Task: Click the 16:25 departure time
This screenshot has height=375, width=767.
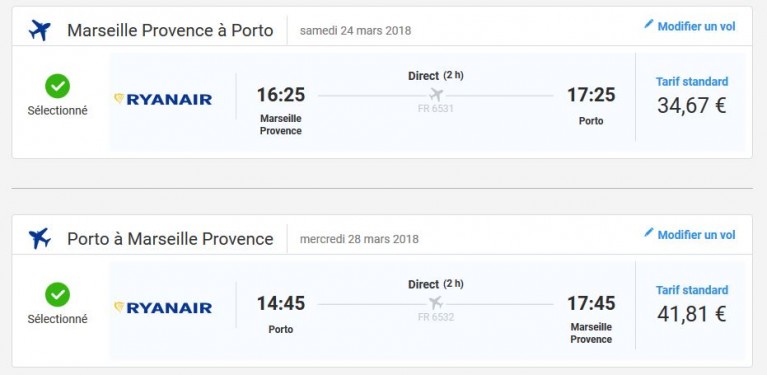Action: click(281, 95)
